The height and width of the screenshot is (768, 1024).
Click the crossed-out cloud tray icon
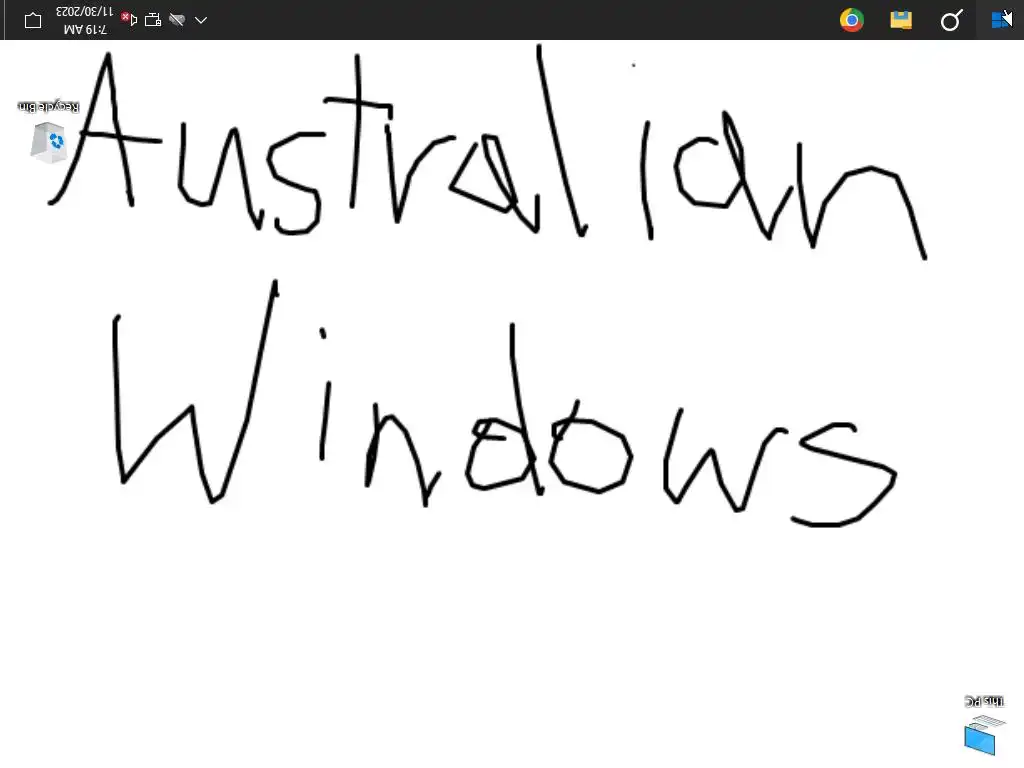pos(176,20)
